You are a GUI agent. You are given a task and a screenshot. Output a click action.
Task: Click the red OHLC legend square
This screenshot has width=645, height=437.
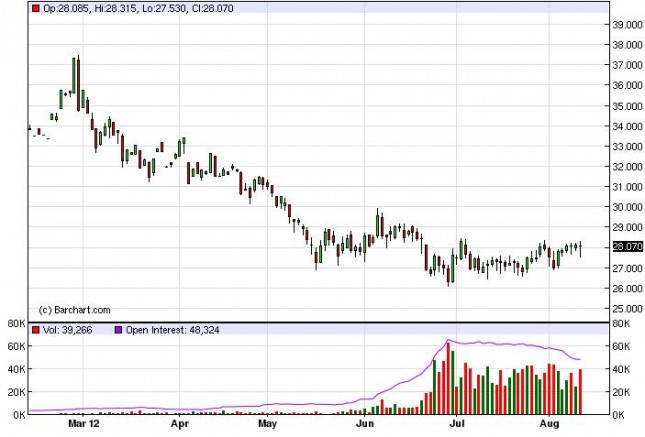click(x=36, y=8)
